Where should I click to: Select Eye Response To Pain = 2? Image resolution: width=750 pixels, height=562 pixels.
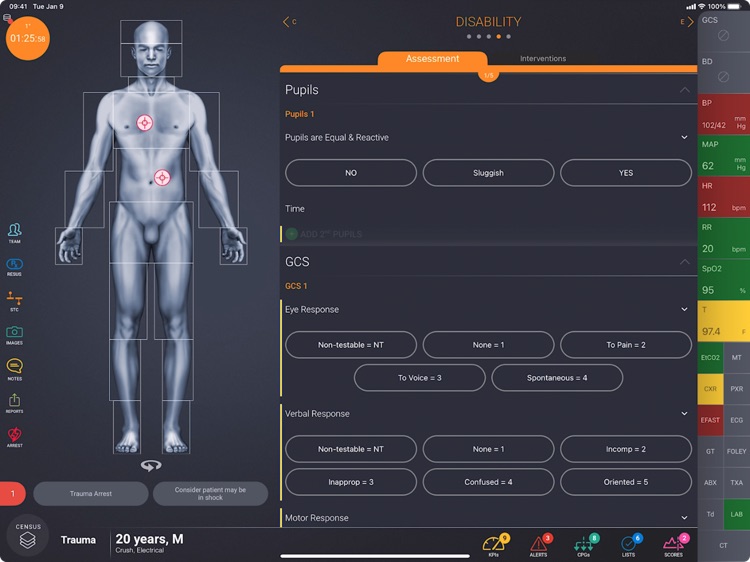tap(626, 345)
